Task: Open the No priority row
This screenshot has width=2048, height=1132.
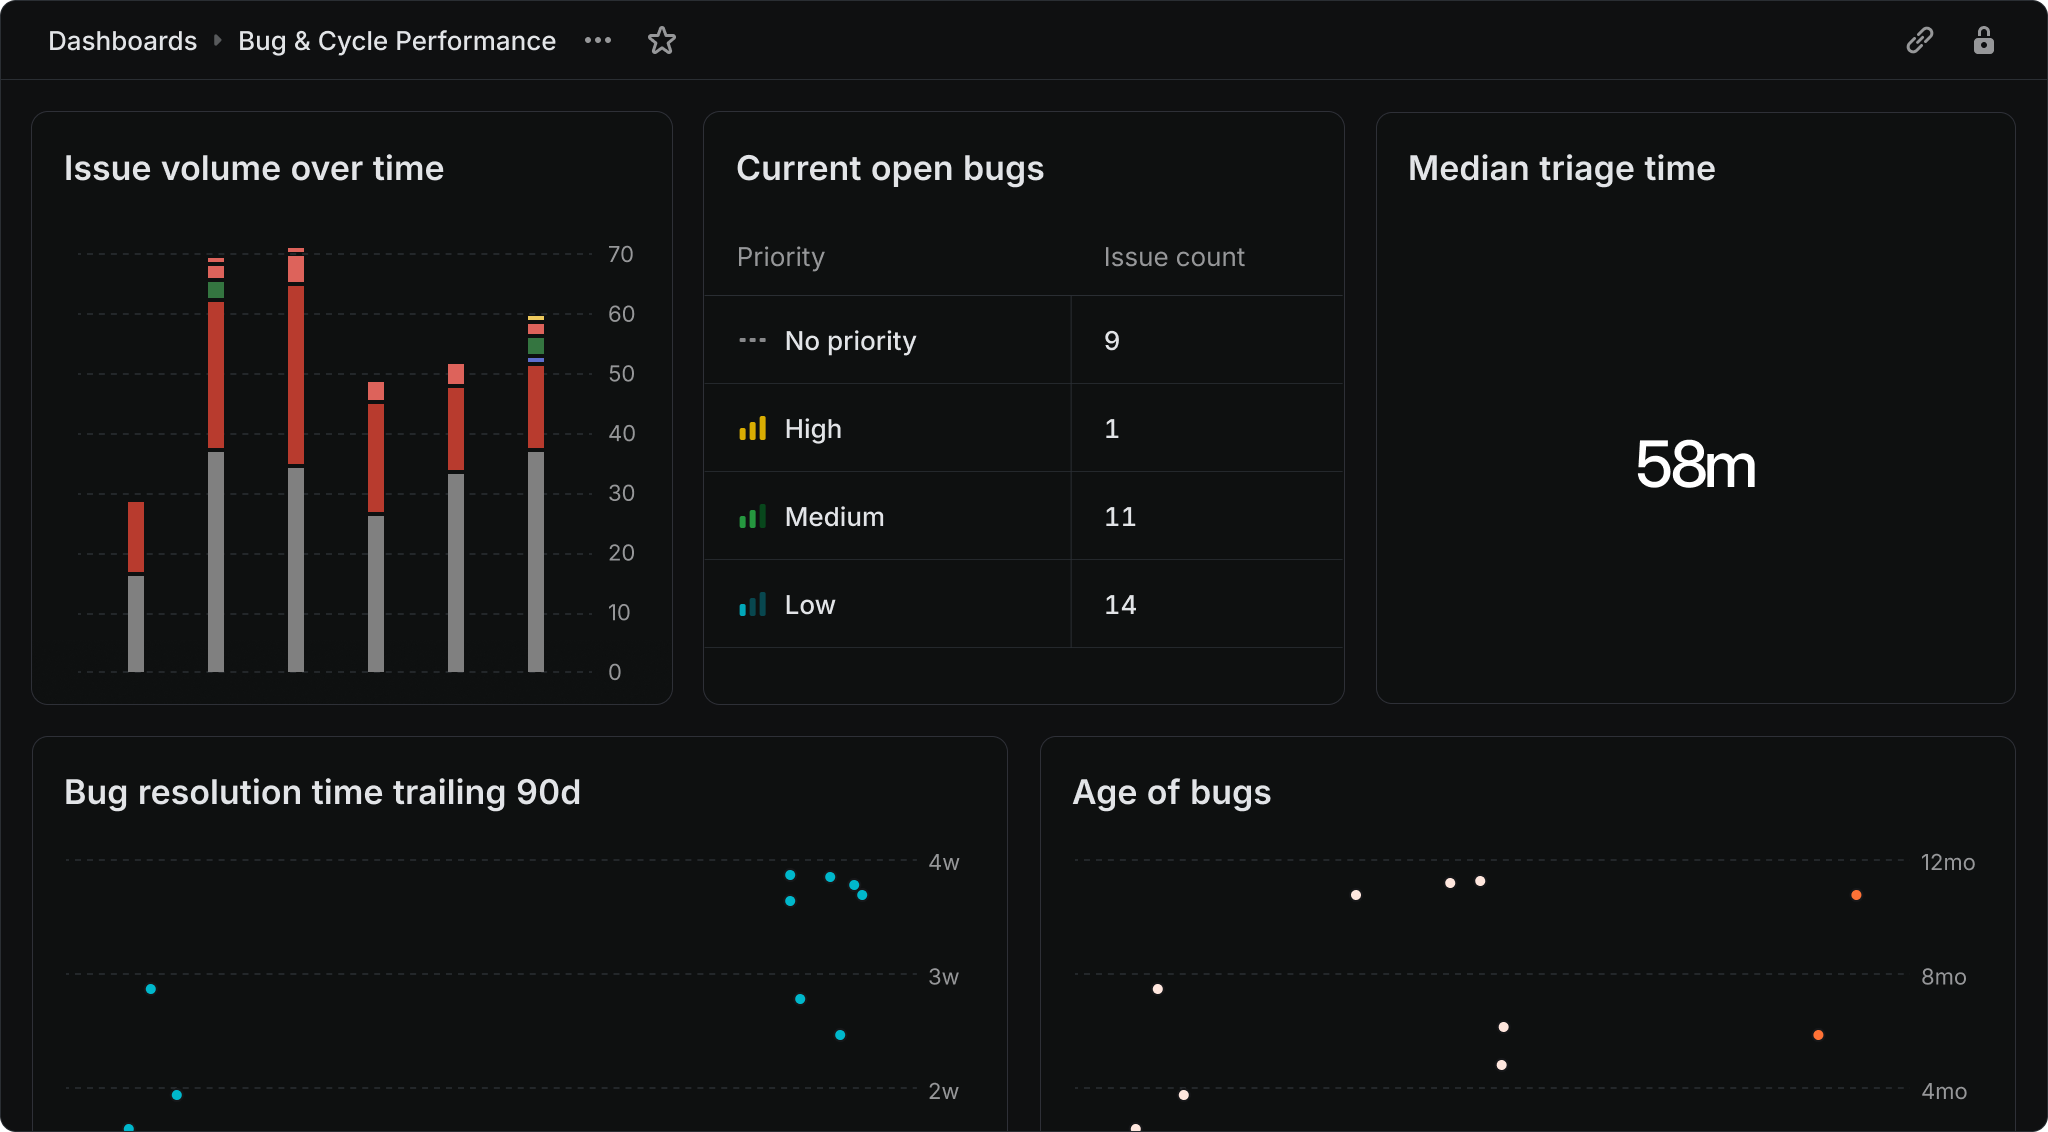Action: pyautogui.click(x=850, y=341)
